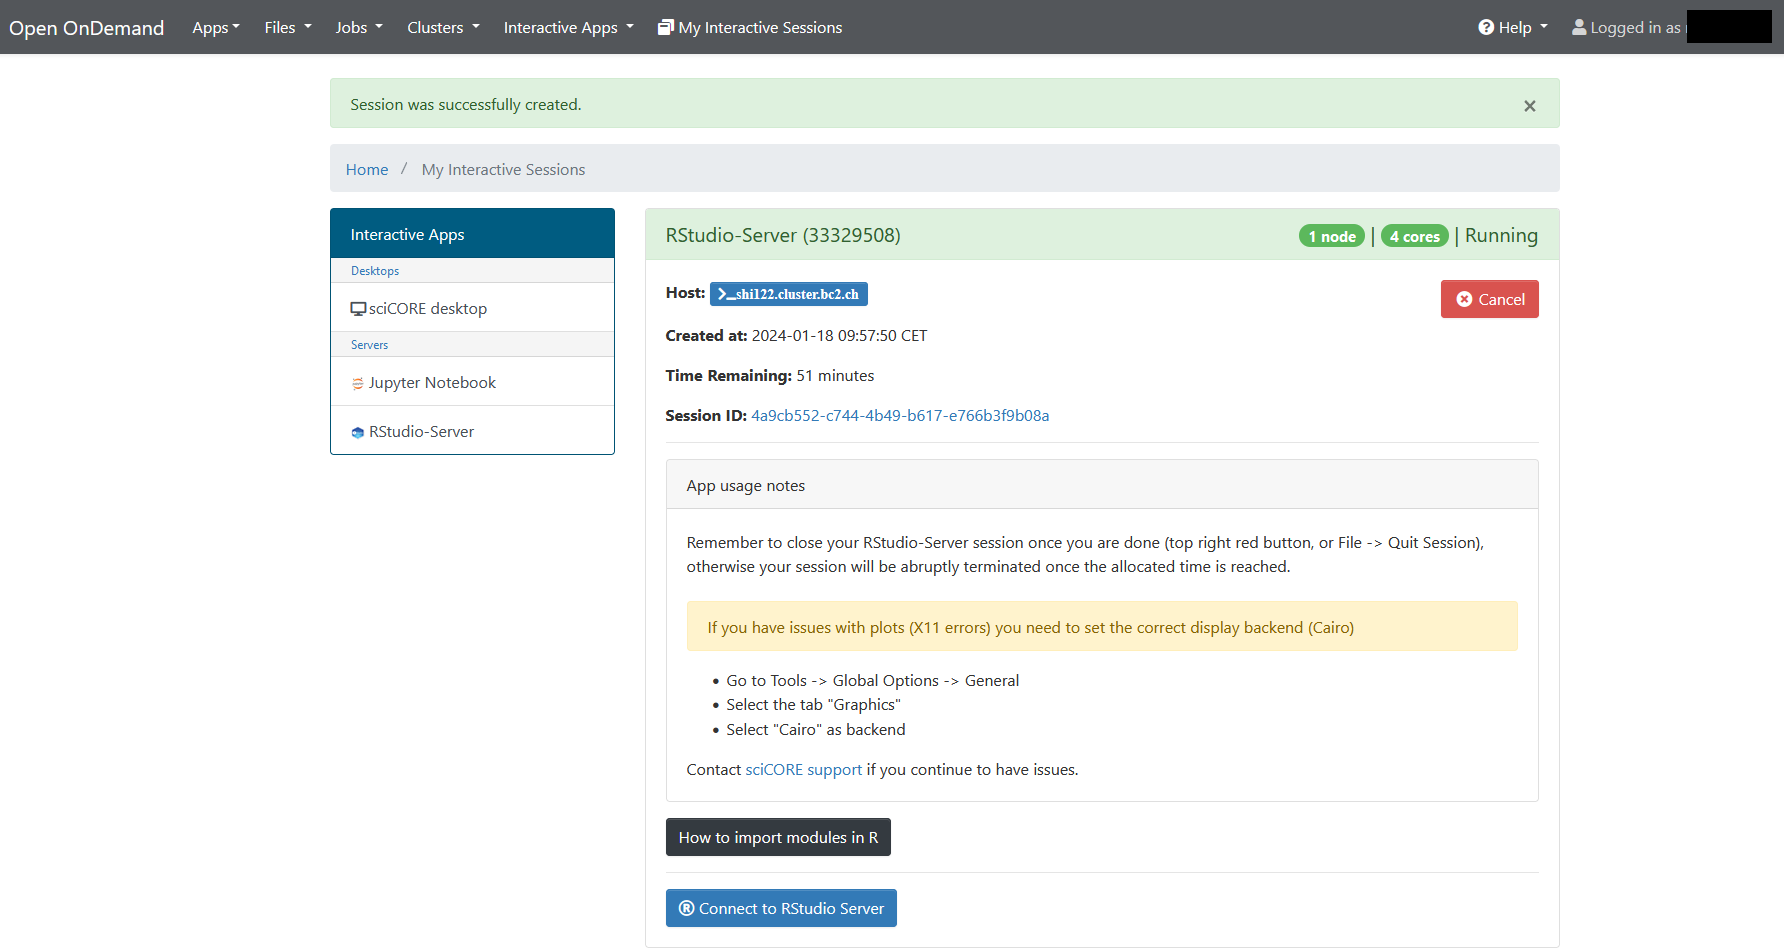Expand the Files dropdown menu
Image resolution: width=1784 pixels, height=952 pixels.
288,28
